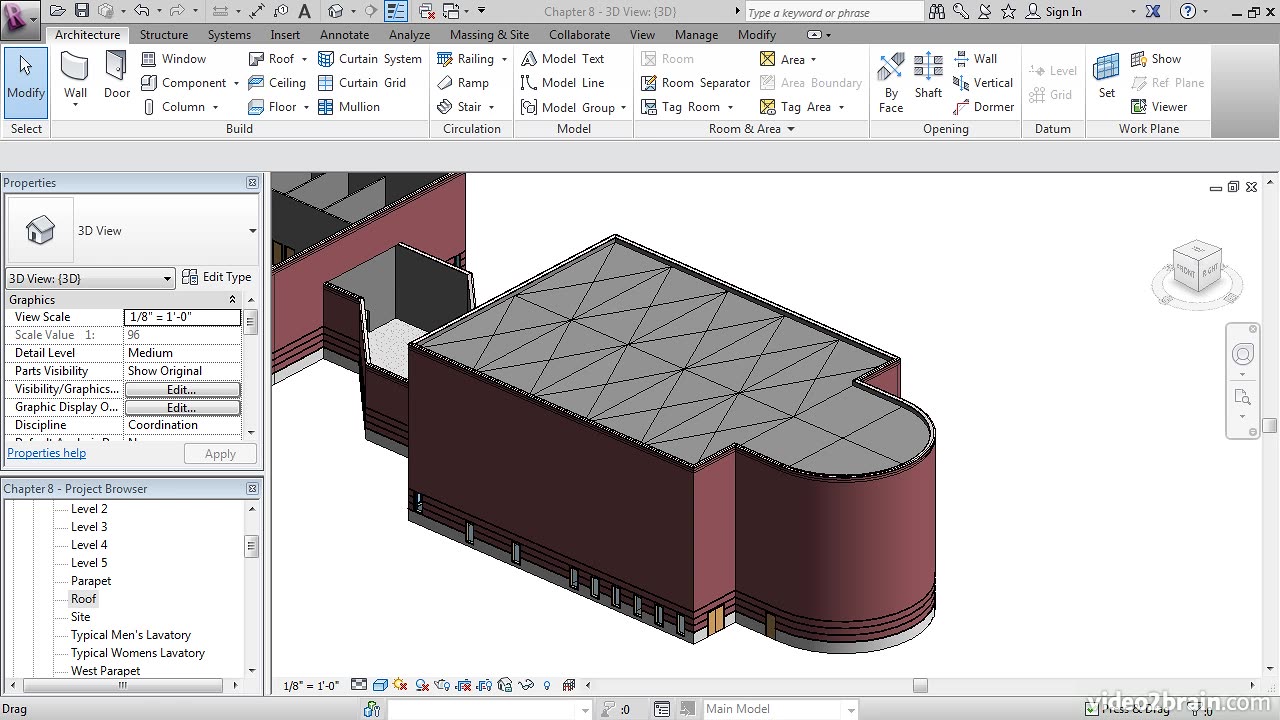
Task: Open the Properties help link
Action: [47, 453]
